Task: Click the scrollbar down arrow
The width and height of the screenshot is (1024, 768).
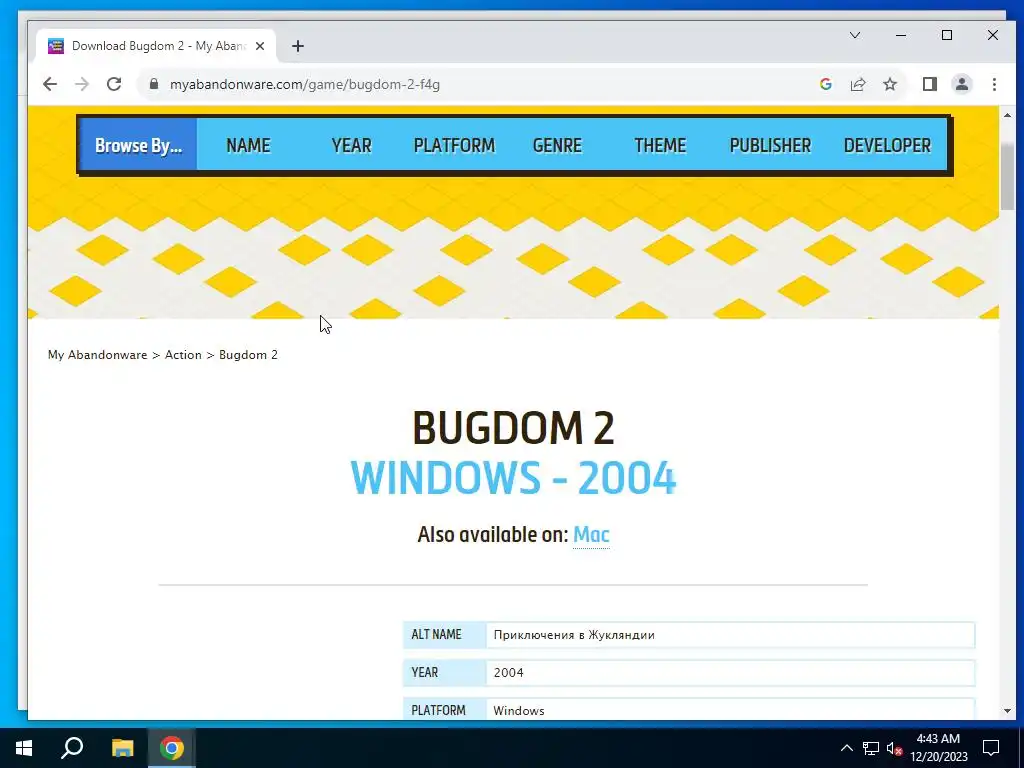Action: tap(1007, 711)
